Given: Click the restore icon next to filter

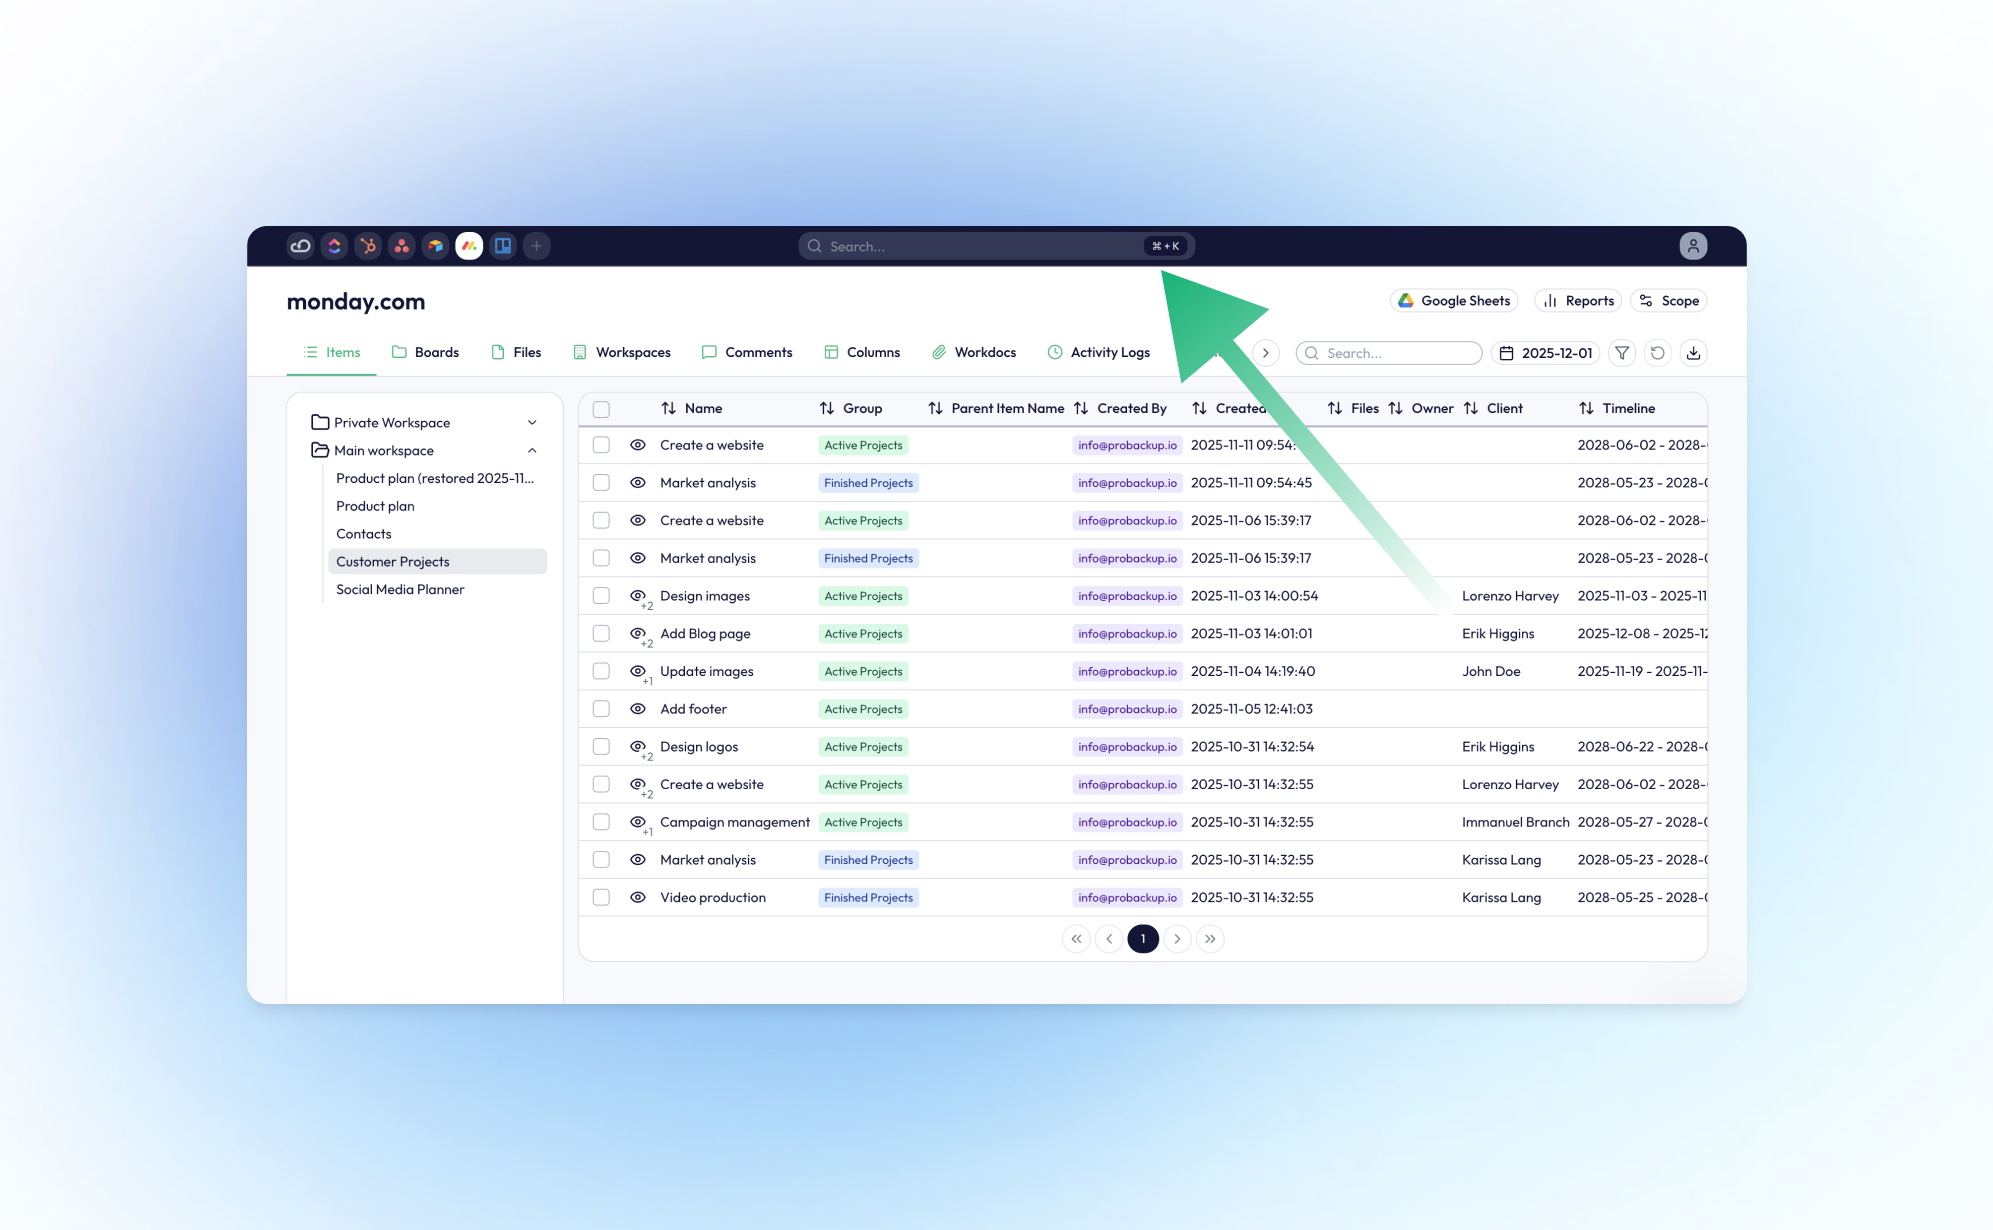Looking at the screenshot, I should point(1658,353).
